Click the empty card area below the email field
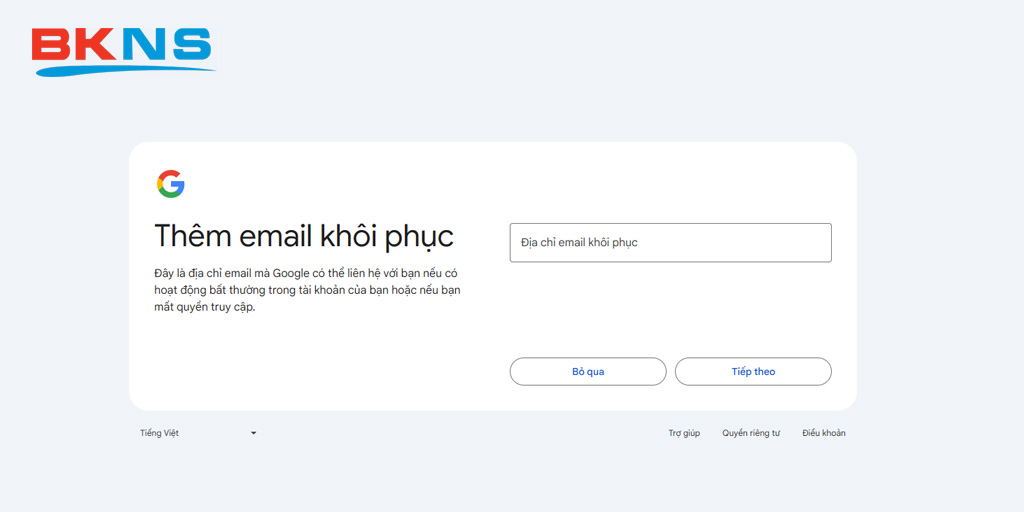This screenshot has width=1024, height=512. point(670,310)
